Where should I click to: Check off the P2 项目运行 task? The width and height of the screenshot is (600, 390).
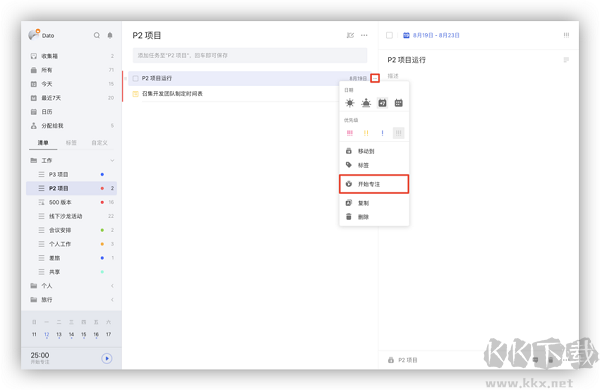coord(135,78)
